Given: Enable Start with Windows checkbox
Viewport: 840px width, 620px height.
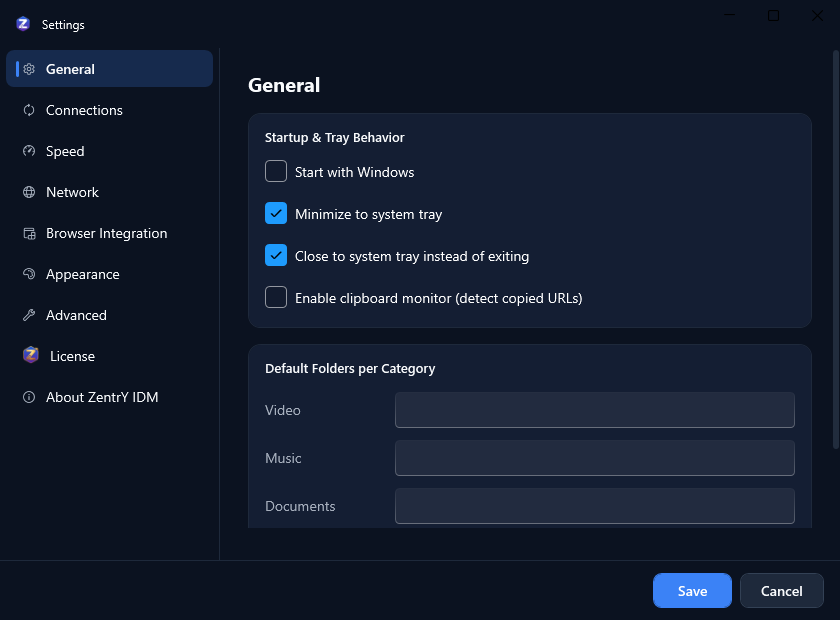Looking at the screenshot, I should [x=276, y=171].
